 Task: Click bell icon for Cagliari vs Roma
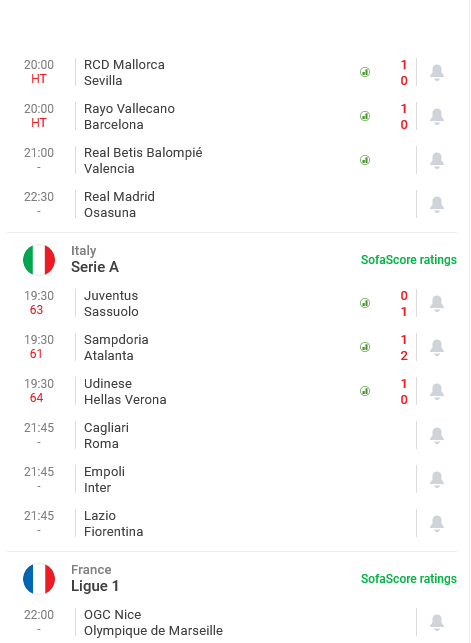pyautogui.click(x=437, y=436)
